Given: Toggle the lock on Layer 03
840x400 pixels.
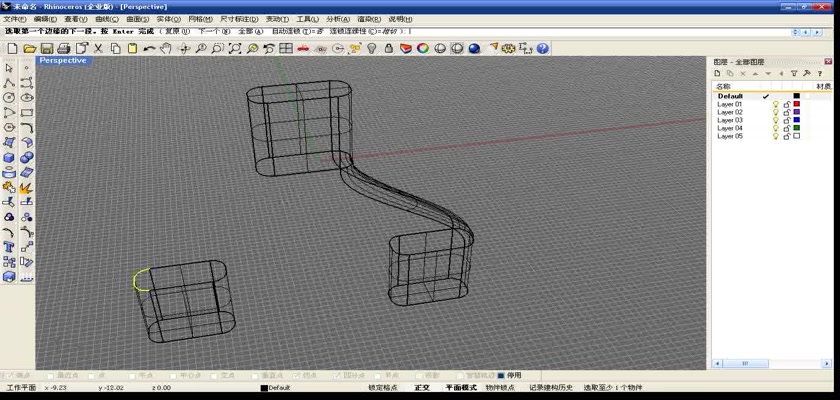Looking at the screenshot, I should pyautogui.click(x=786, y=120).
